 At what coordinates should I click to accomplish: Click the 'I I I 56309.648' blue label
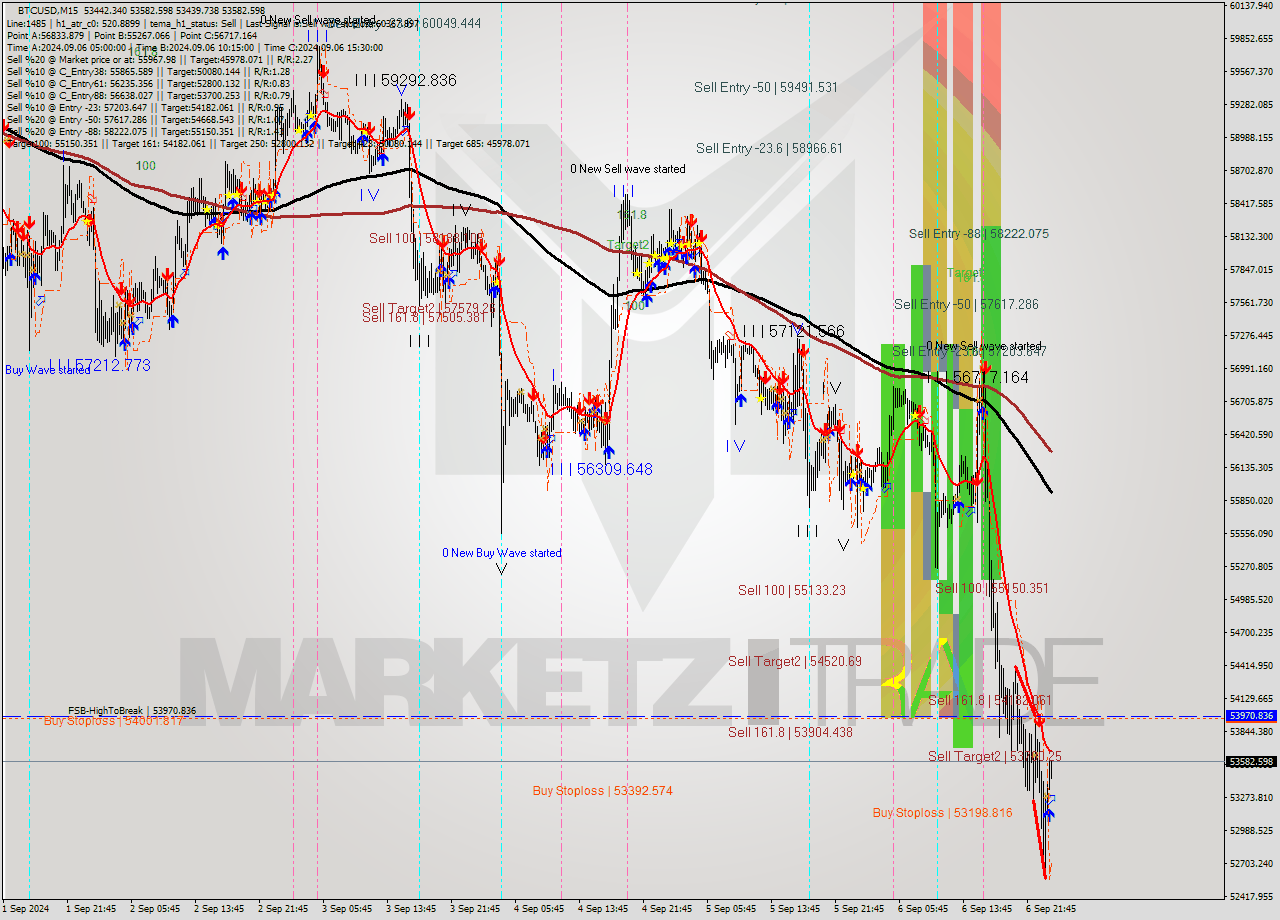pos(600,468)
